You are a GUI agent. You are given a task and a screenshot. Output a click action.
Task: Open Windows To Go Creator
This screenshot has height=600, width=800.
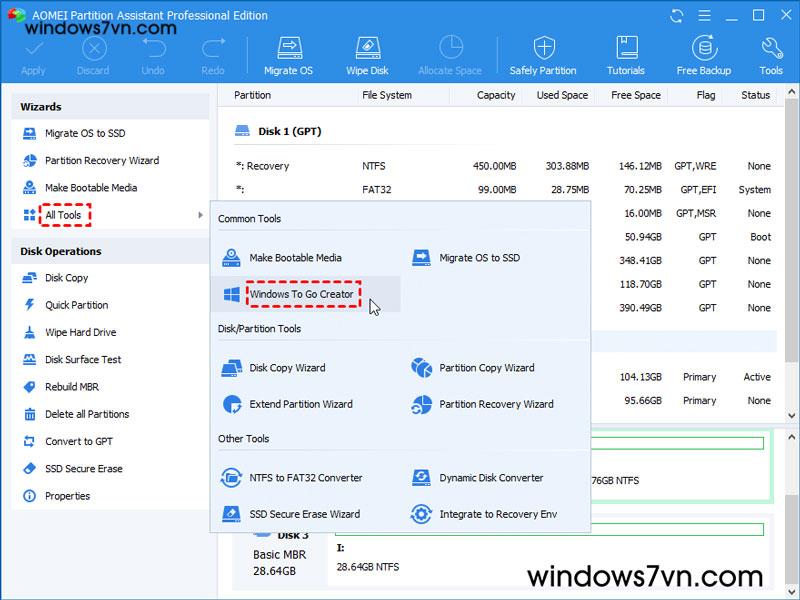click(302, 294)
